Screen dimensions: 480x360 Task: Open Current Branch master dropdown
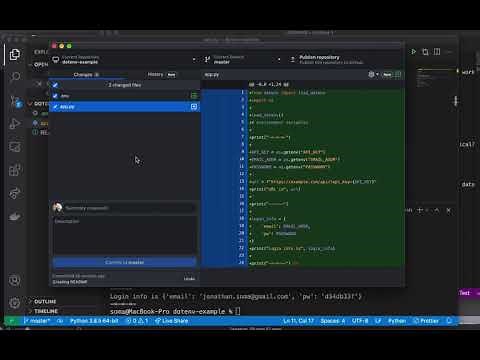[x=242, y=59]
